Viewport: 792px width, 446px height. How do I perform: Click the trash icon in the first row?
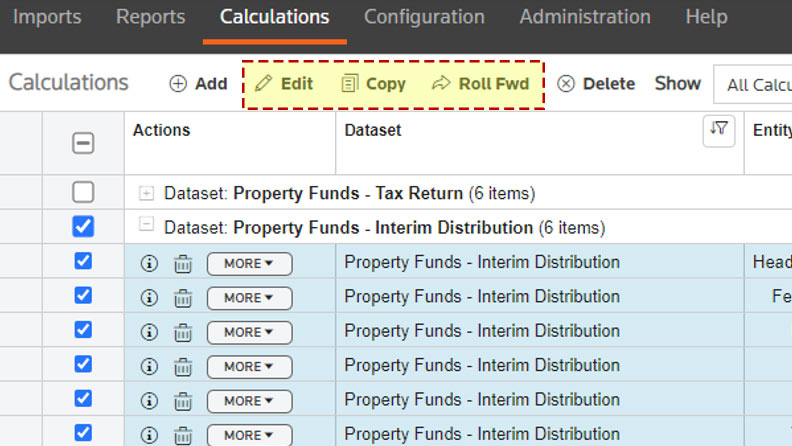click(183, 264)
